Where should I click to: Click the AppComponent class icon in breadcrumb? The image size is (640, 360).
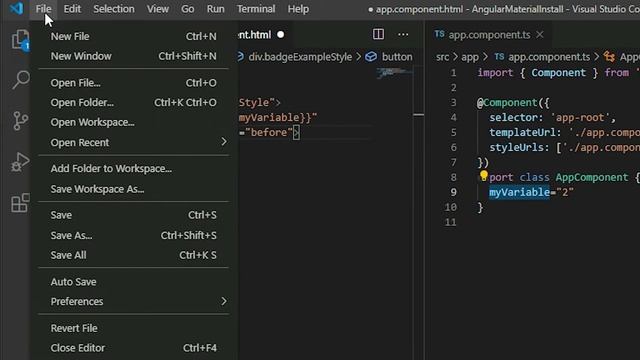(609, 57)
